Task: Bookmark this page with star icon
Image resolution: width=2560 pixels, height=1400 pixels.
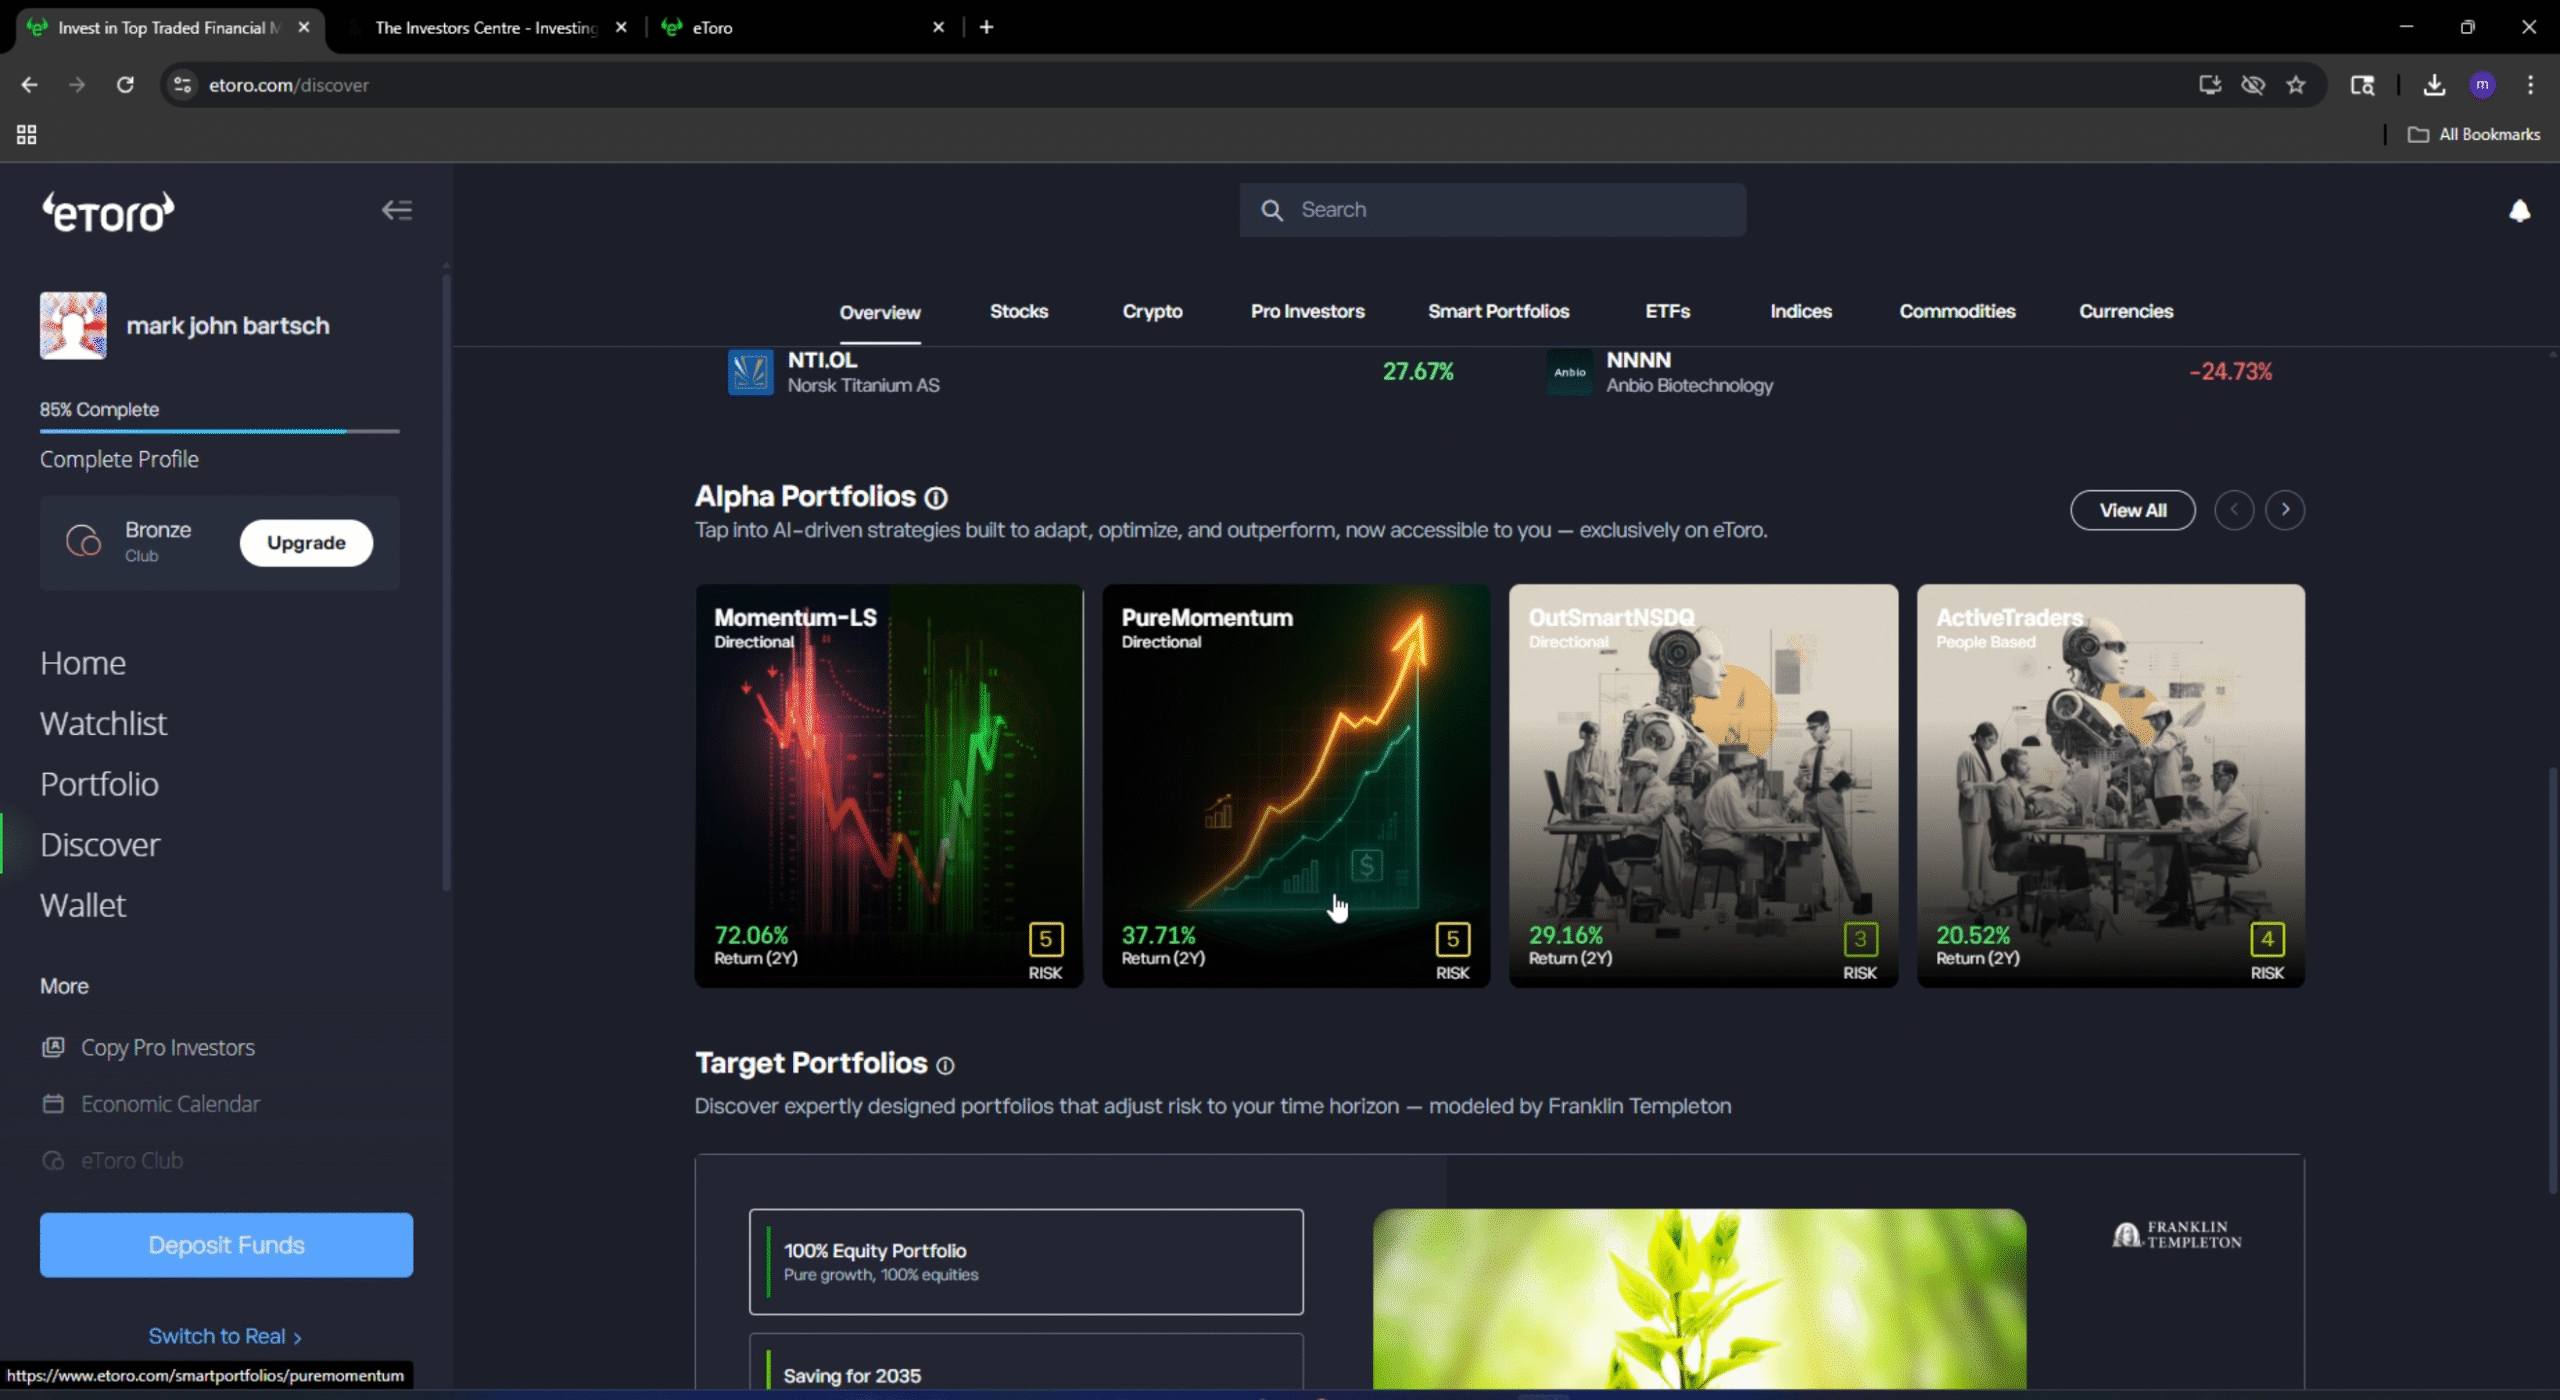Action: pyautogui.click(x=2296, y=85)
